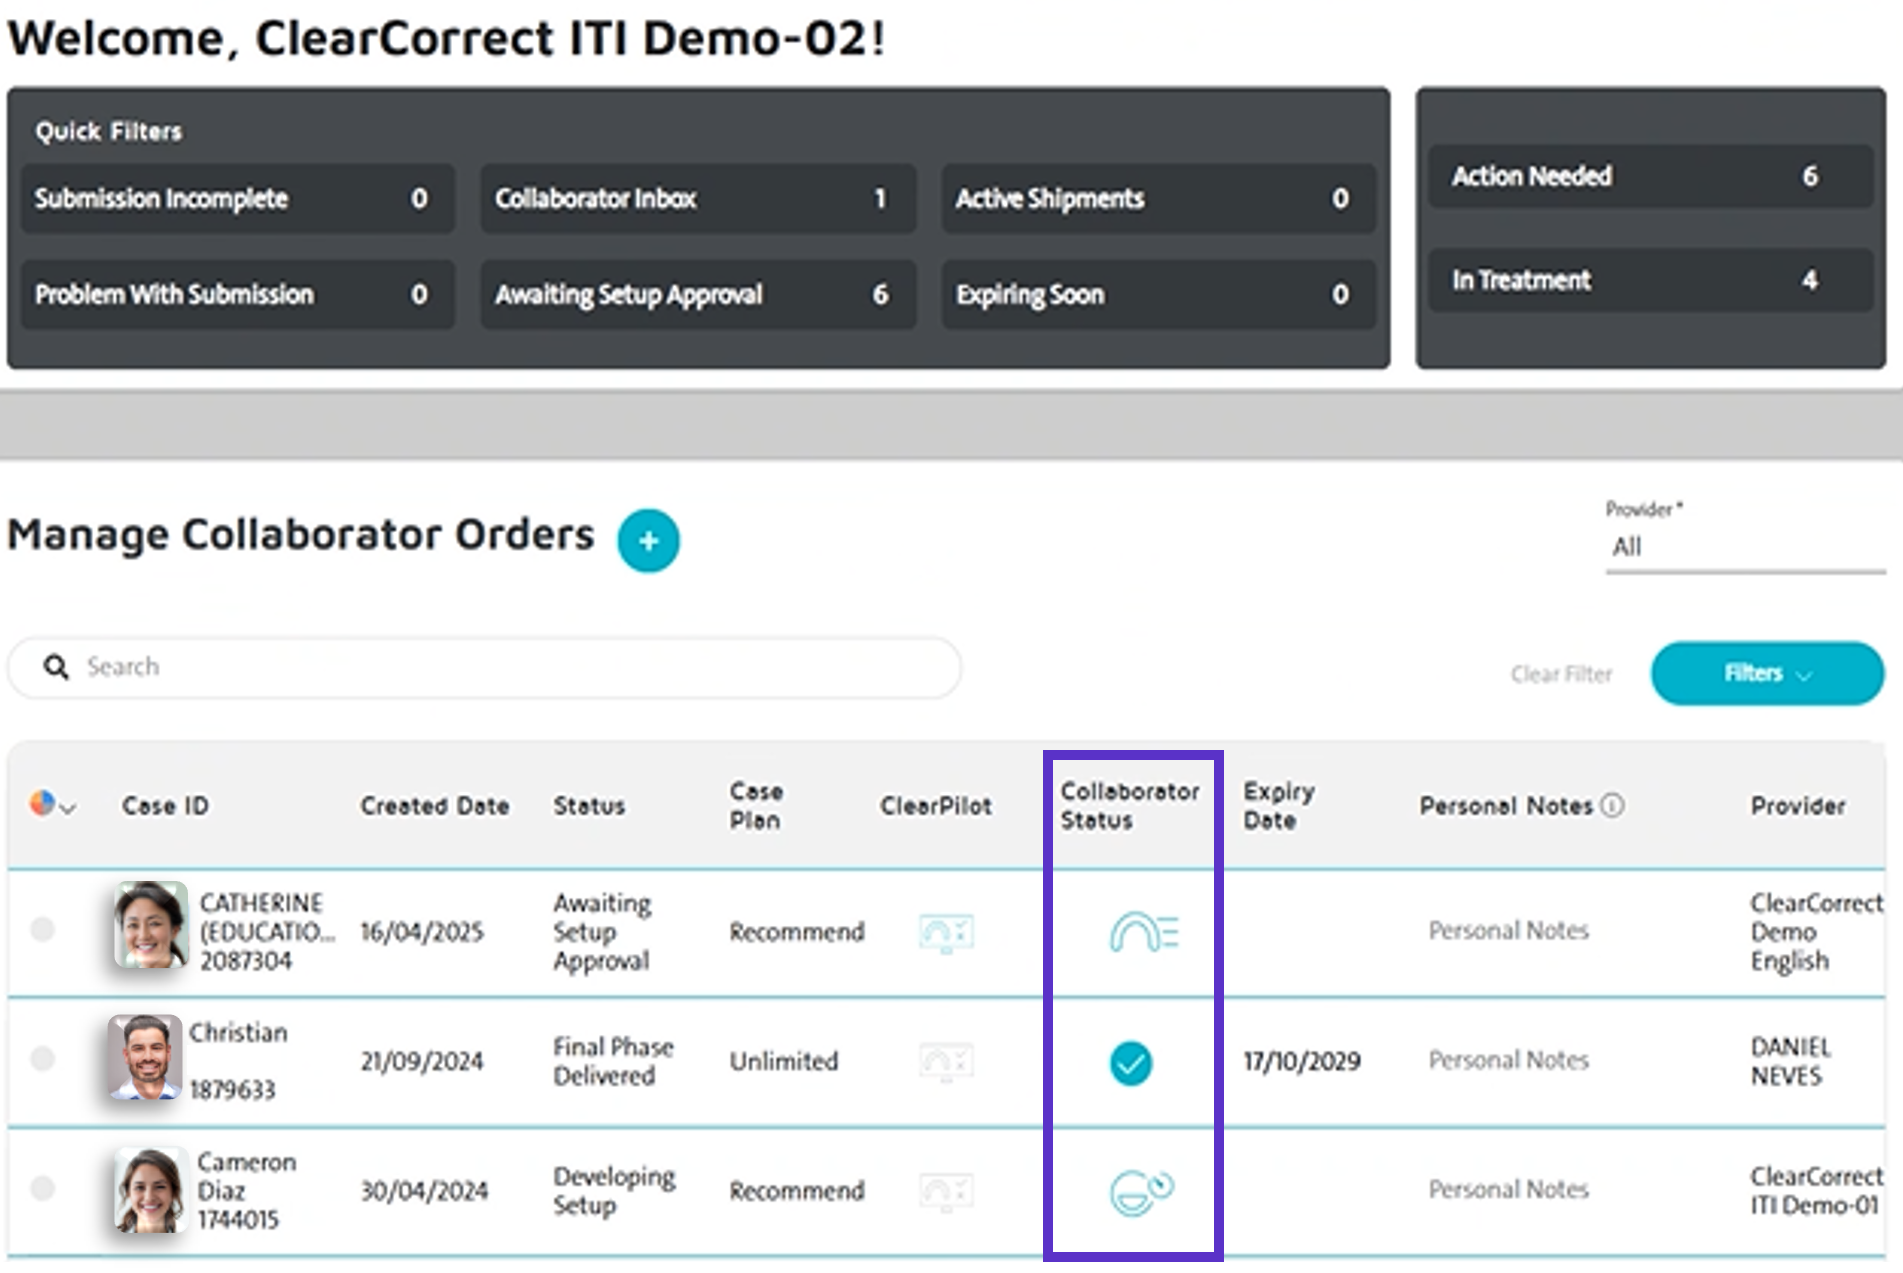Open Cameron Diaz's patient photo thumbnail
The width and height of the screenshot is (1903, 1273).
click(150, 1190)
